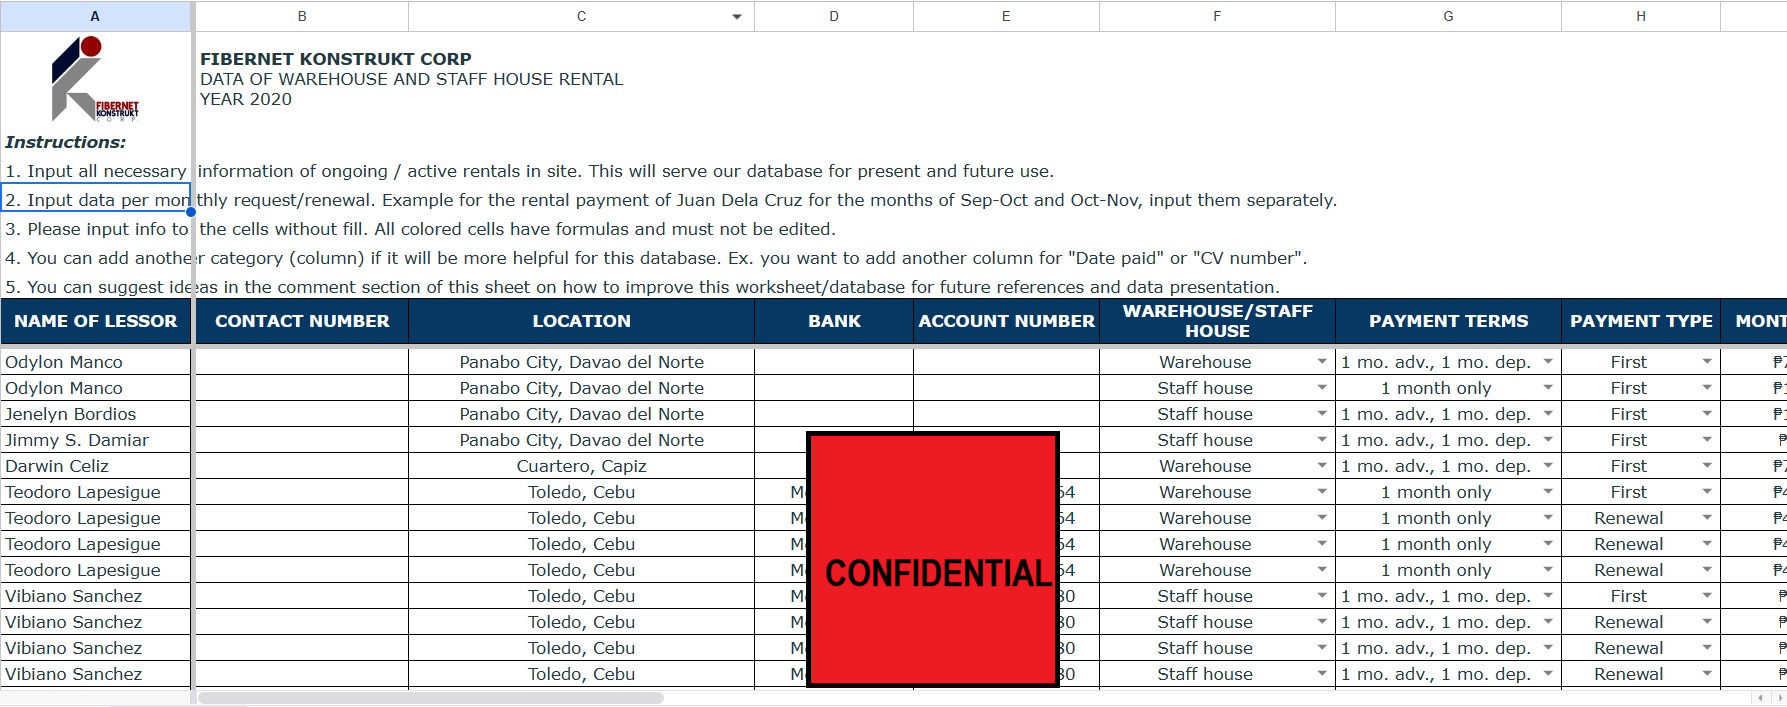The height and width of the screenshot is (707, 1787).
Task: Select the 'Jimmy S. Damiar' lessor cell
Action: (95, 440)
